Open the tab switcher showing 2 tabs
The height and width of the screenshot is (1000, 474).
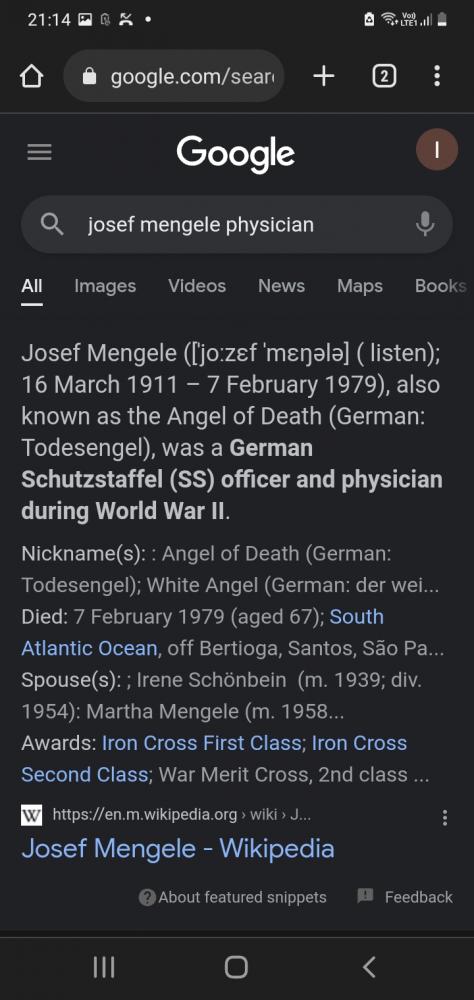[x=383, y=77]
